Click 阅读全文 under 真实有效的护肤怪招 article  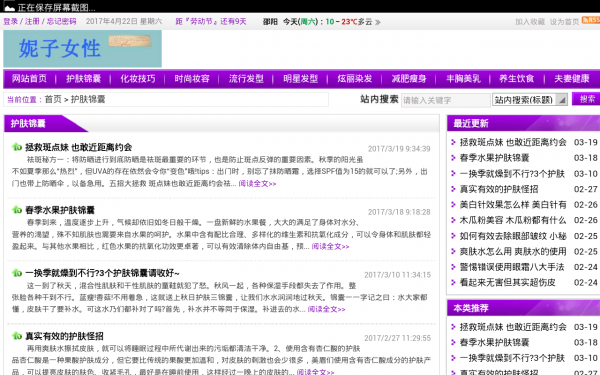[315, 372]
